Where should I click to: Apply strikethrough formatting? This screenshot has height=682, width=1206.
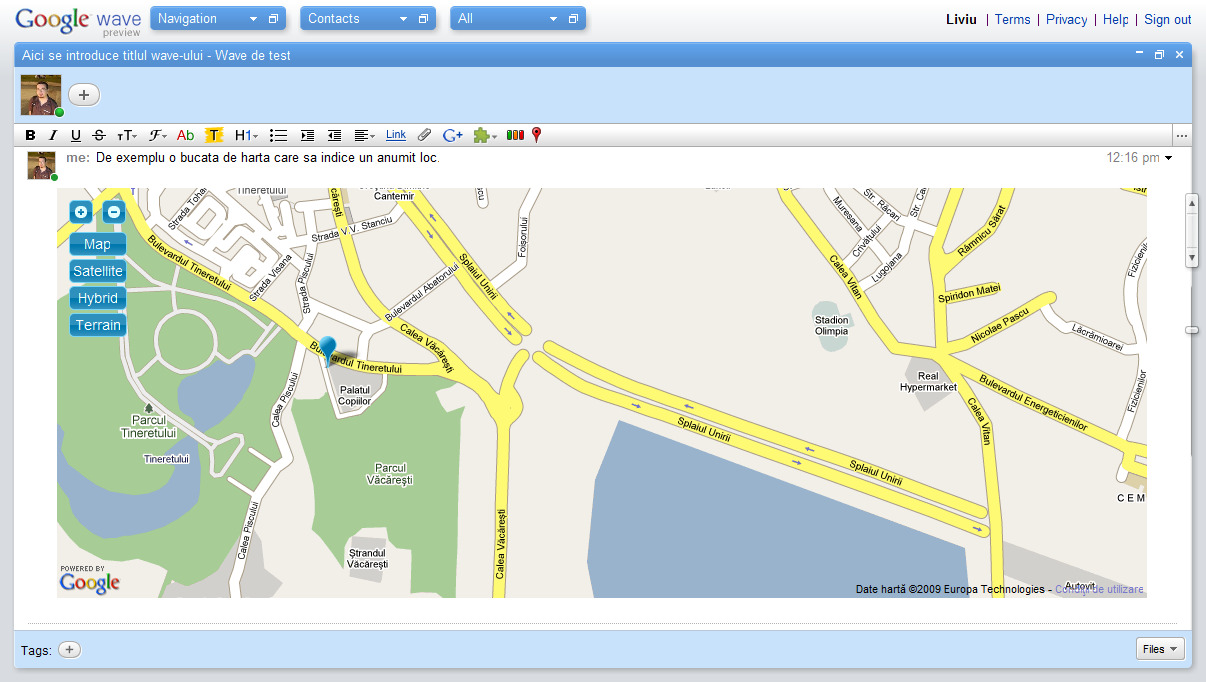99,135
